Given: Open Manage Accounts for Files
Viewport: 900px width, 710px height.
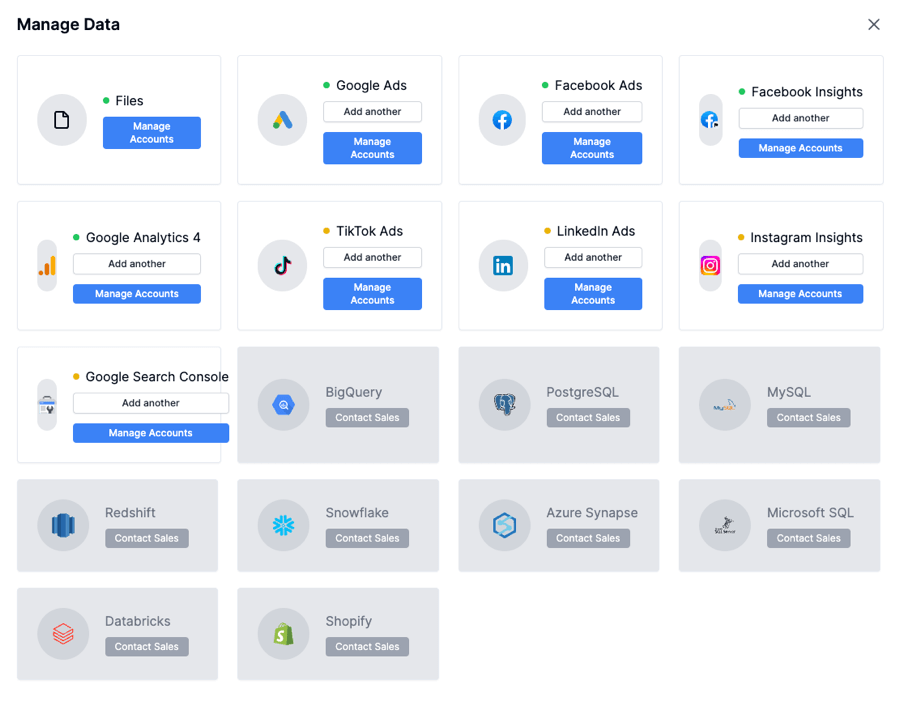Looking at the screenshot, I should (152, 133).
